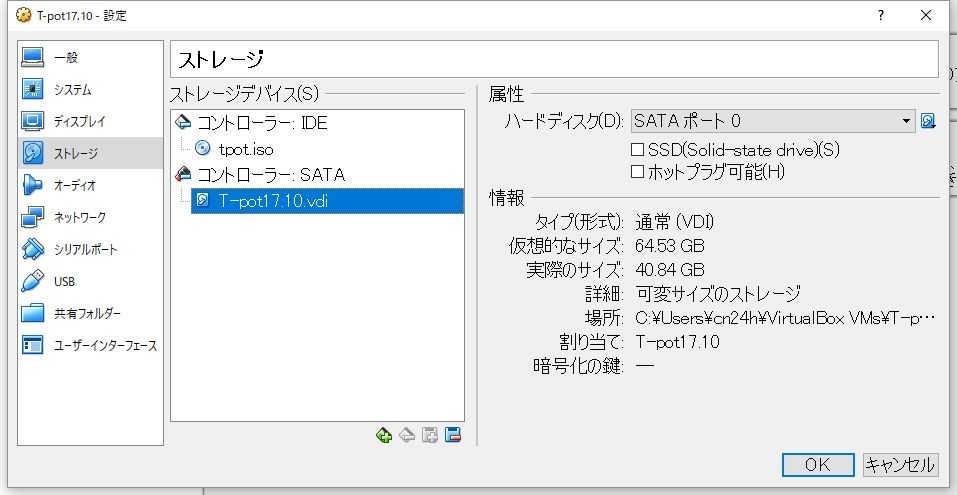The height and width of the screenshot is (495, 957).
Task: Click the USB icon in the sidebar
Action: (32, 281)
